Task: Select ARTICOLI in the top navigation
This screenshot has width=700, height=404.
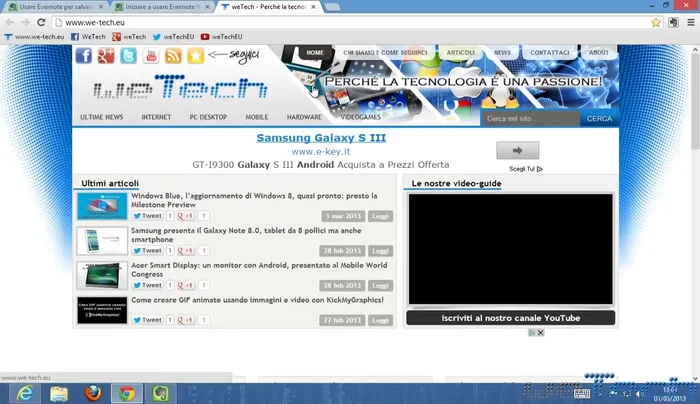Action: [x=460, y=52]
